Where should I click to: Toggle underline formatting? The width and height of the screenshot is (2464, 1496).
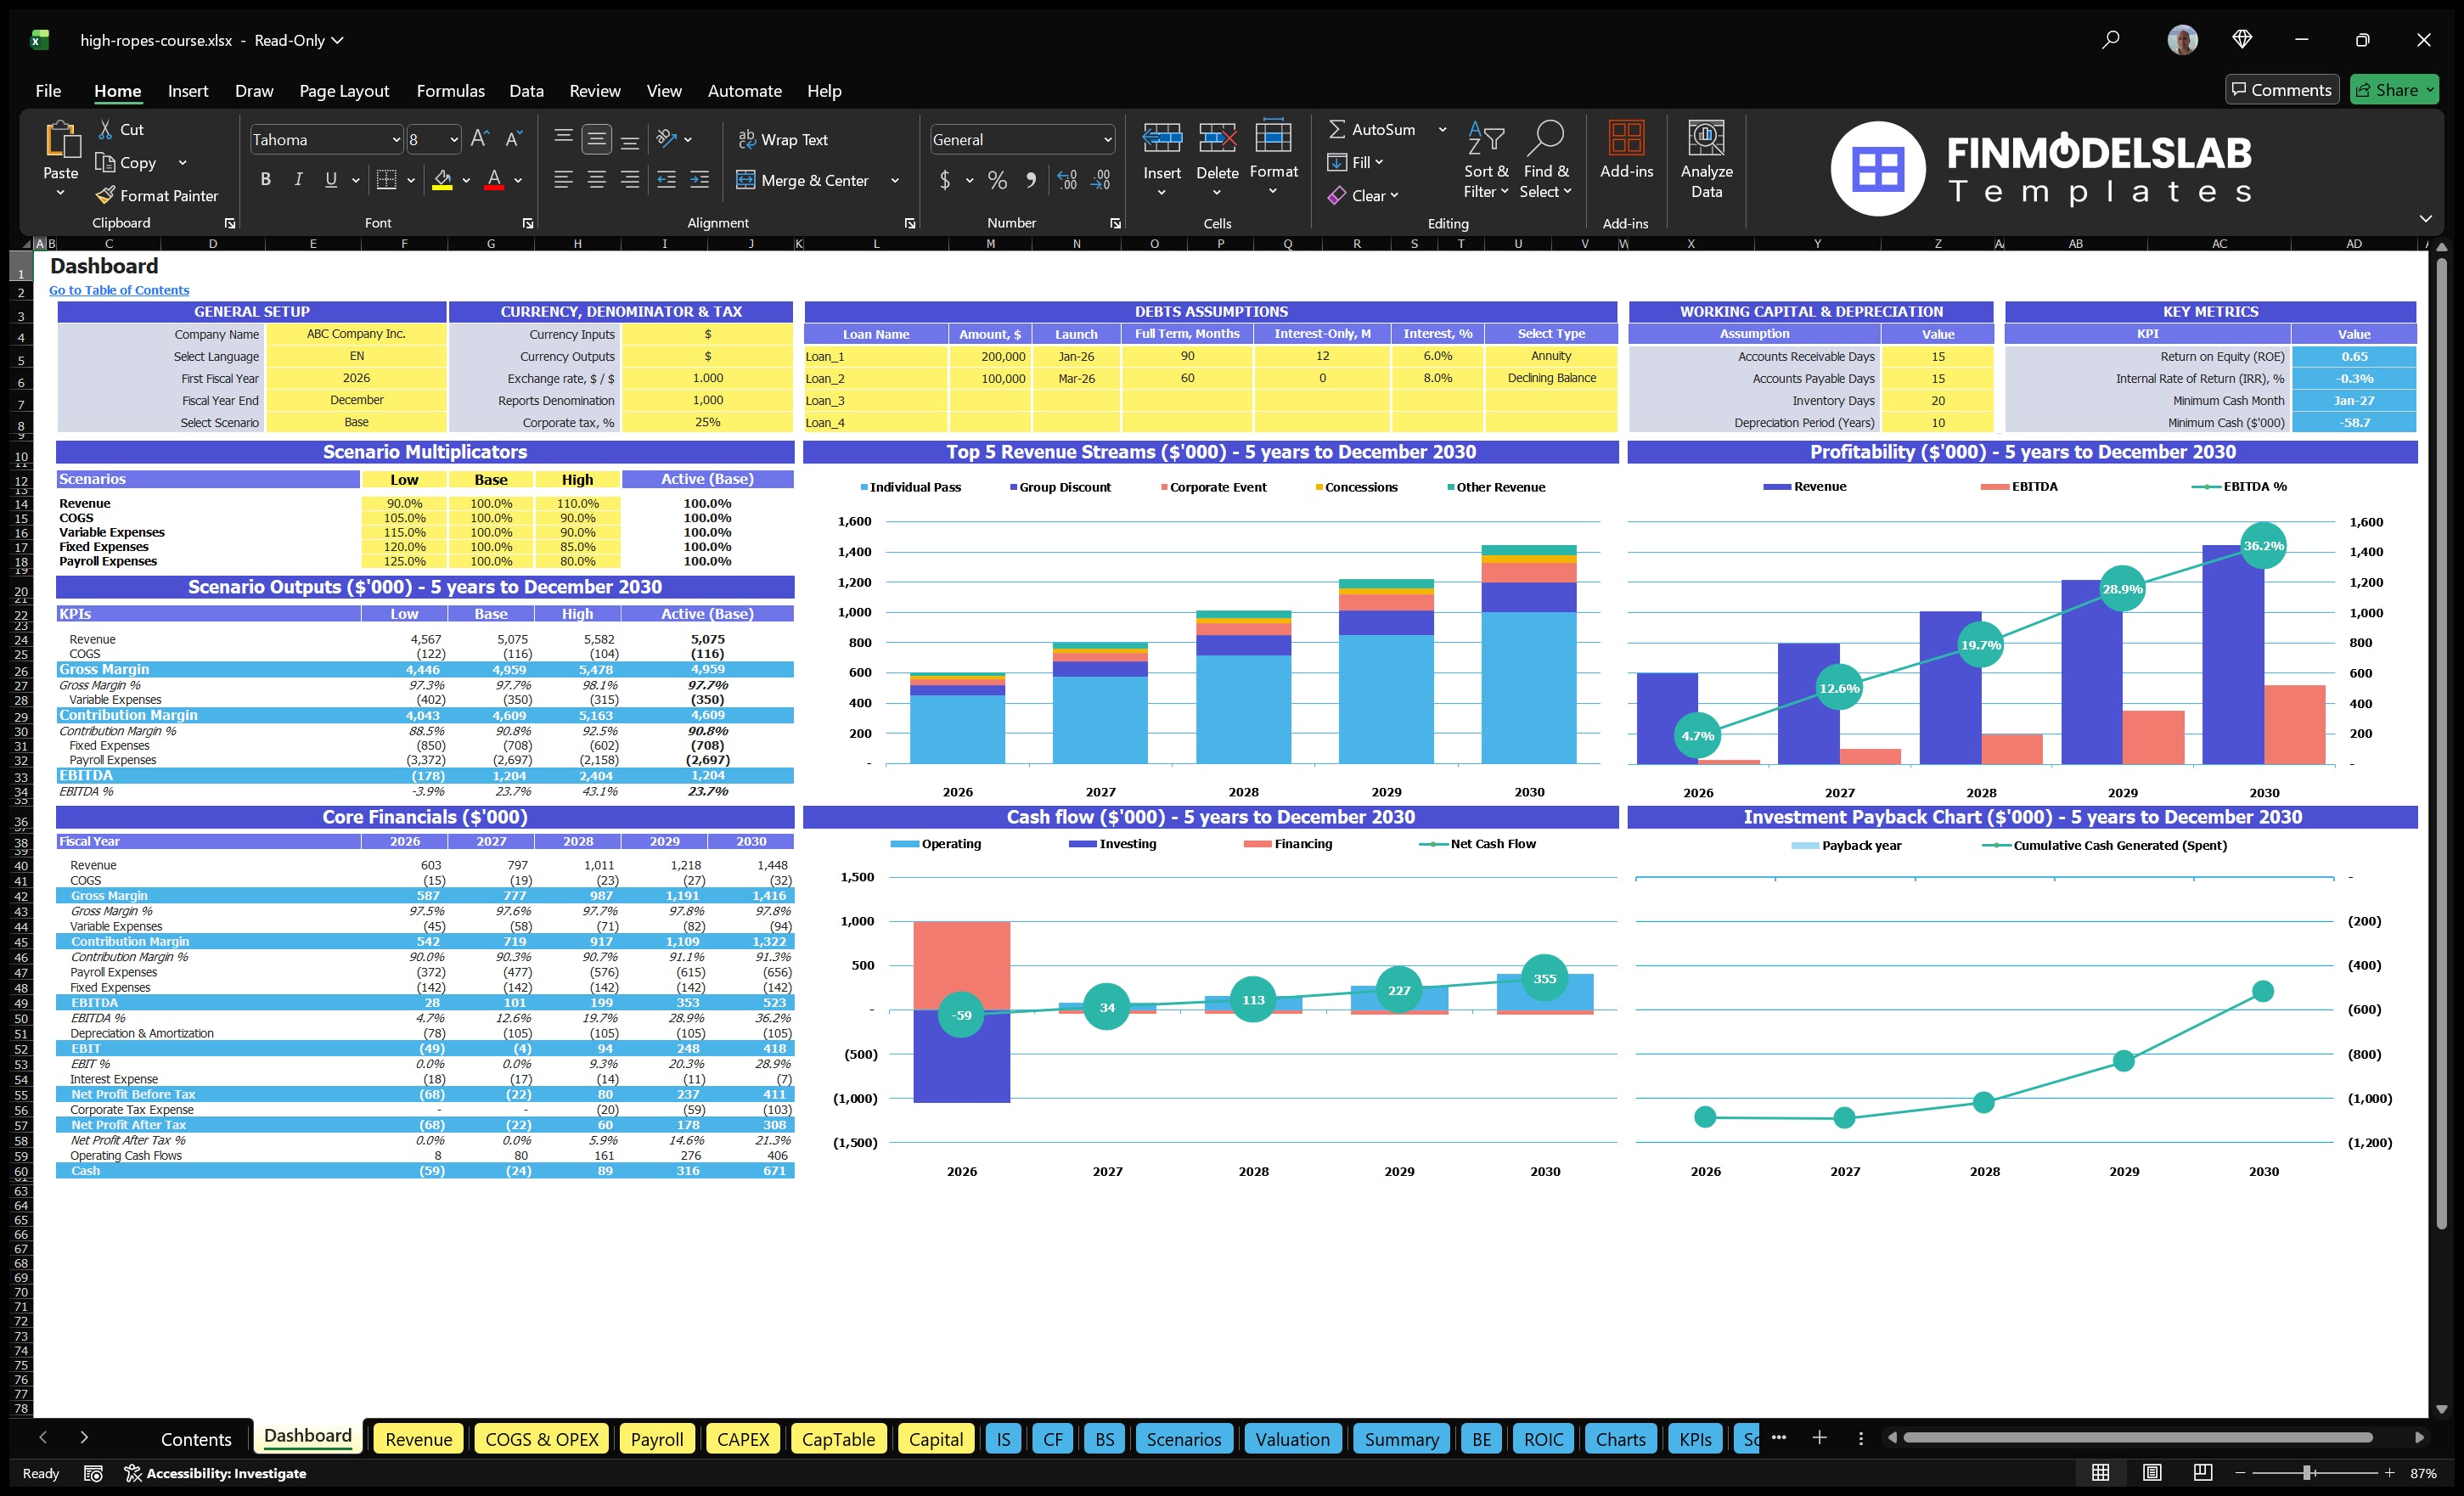pos(330,179)
